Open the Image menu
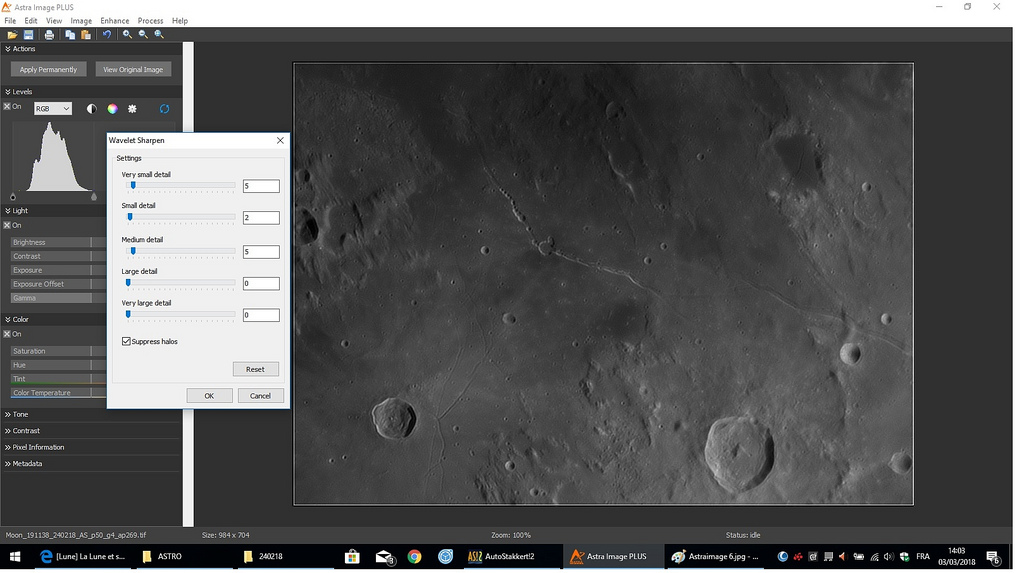 coord(81,21)
